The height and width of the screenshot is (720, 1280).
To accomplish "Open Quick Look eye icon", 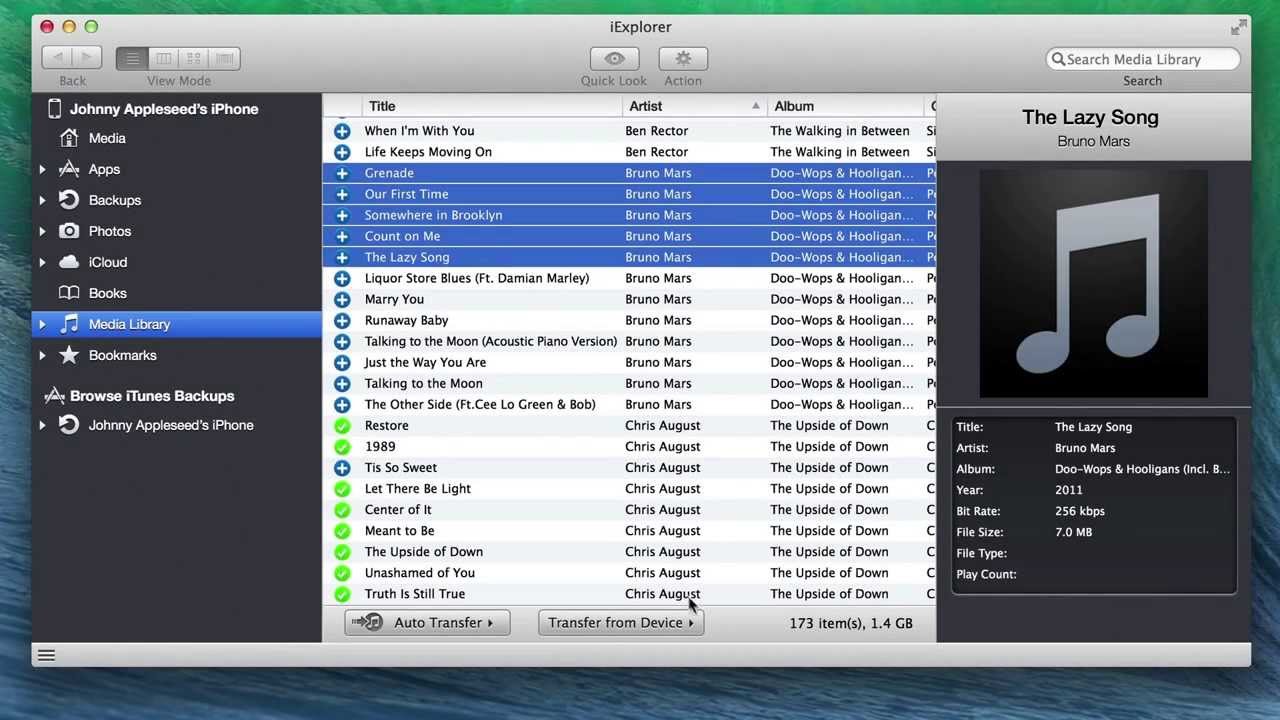I will (614, 58).
